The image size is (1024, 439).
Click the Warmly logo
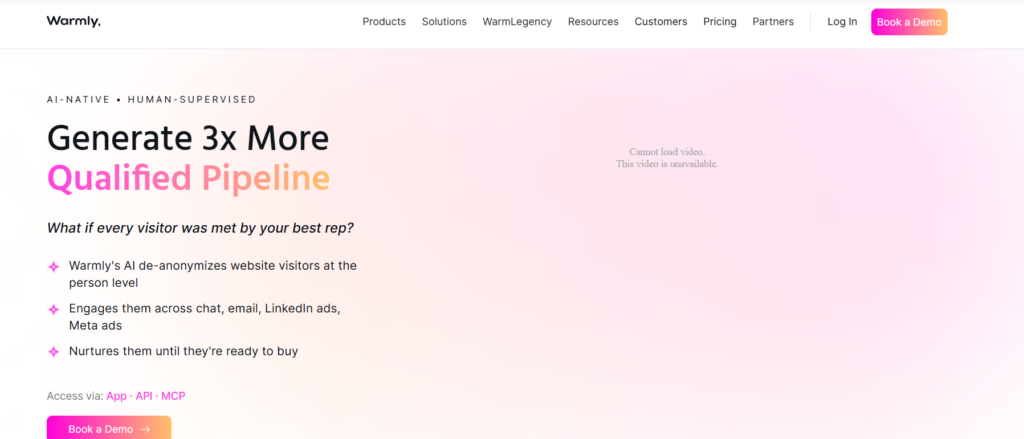point(73,22)
